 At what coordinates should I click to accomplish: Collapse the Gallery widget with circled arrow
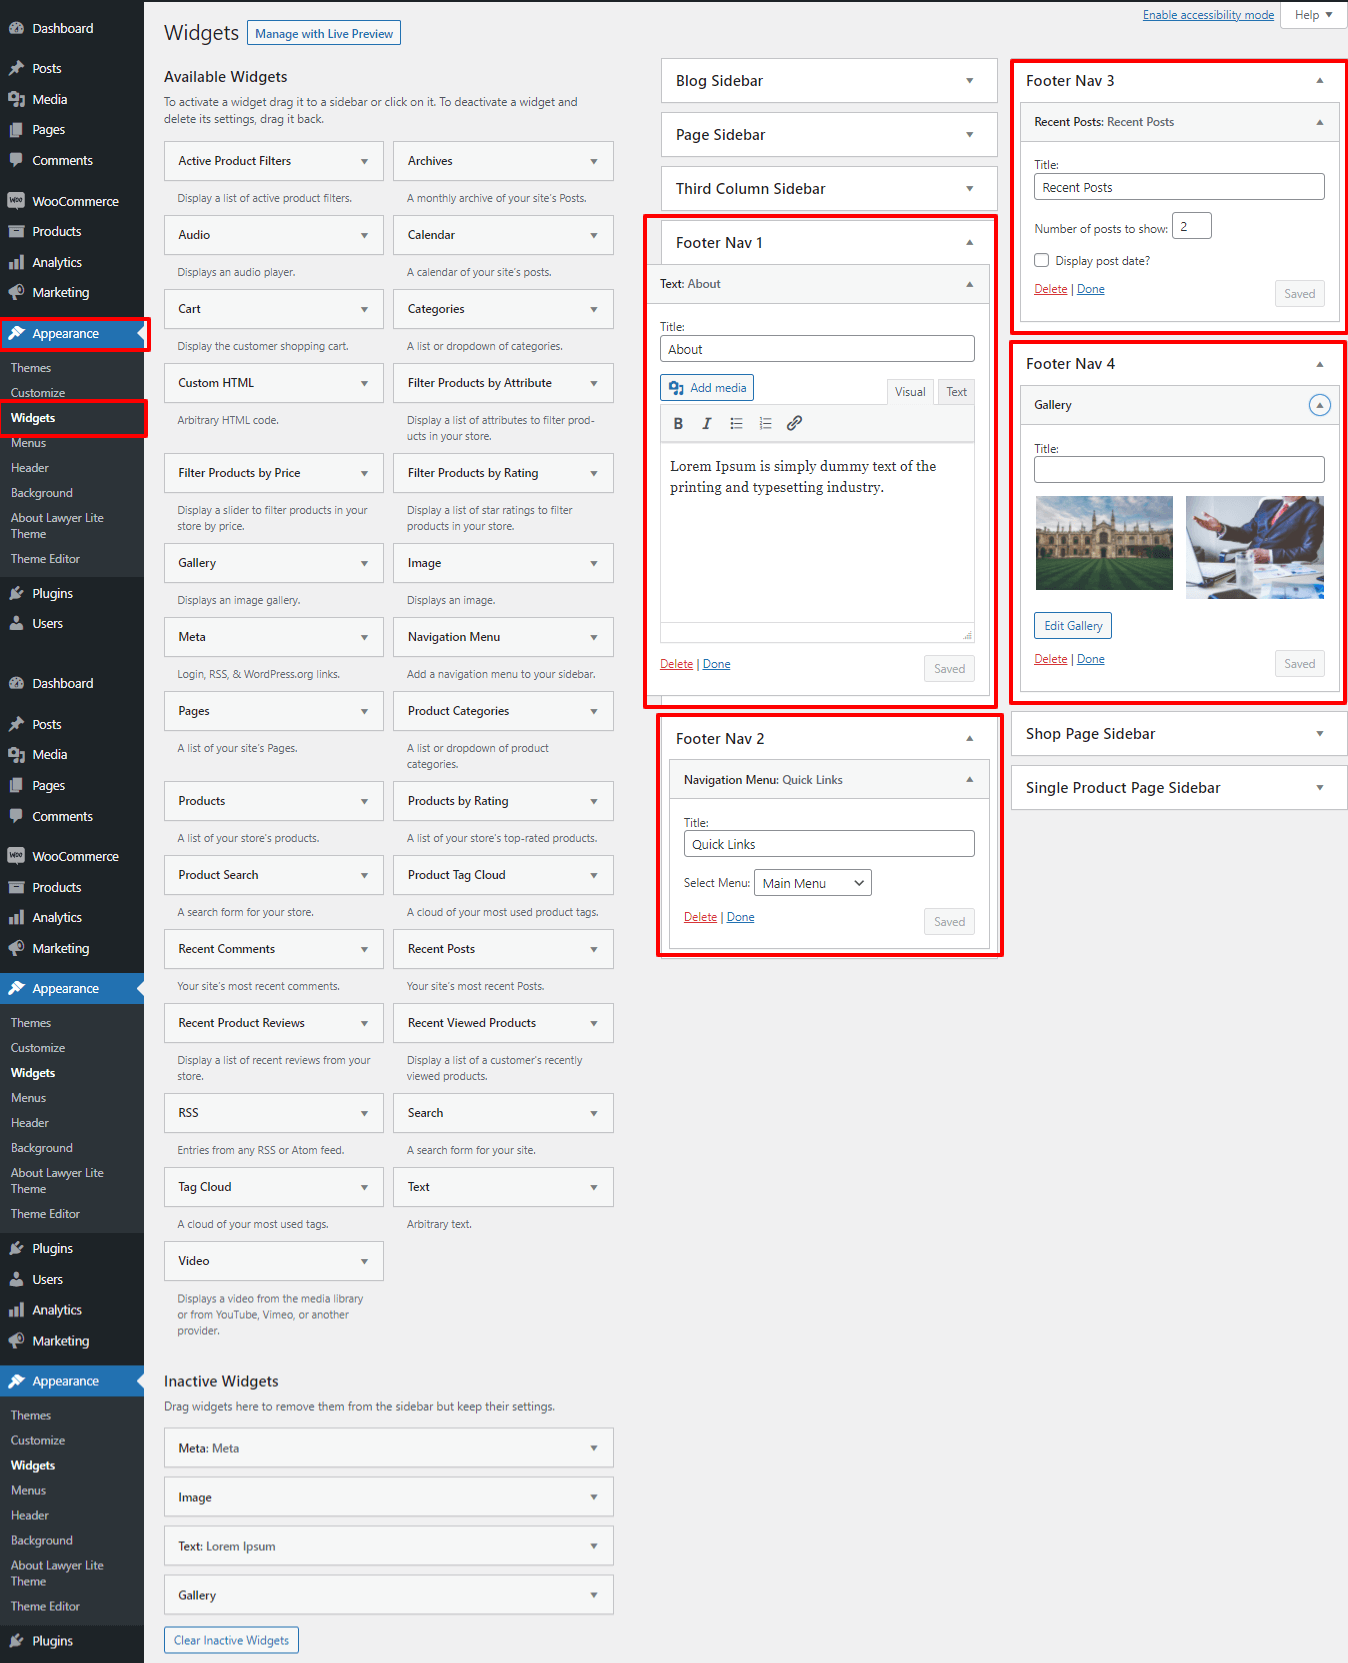(x=1319, y=405)
